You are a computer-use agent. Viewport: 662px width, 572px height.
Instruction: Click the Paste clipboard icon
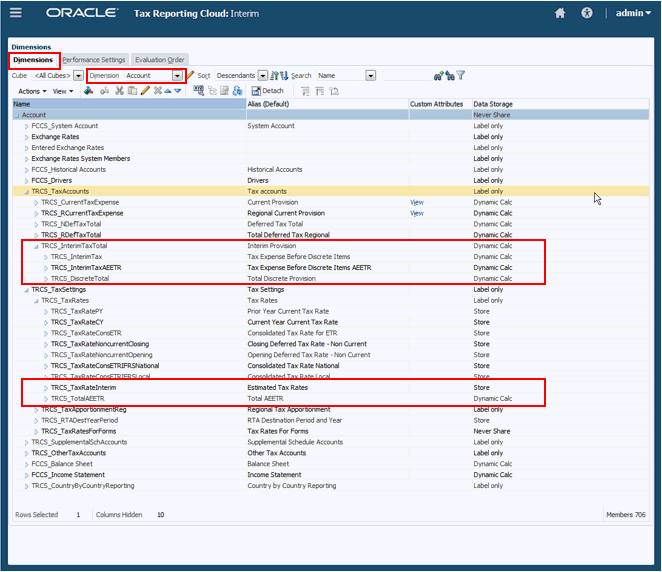click(132, 90)
